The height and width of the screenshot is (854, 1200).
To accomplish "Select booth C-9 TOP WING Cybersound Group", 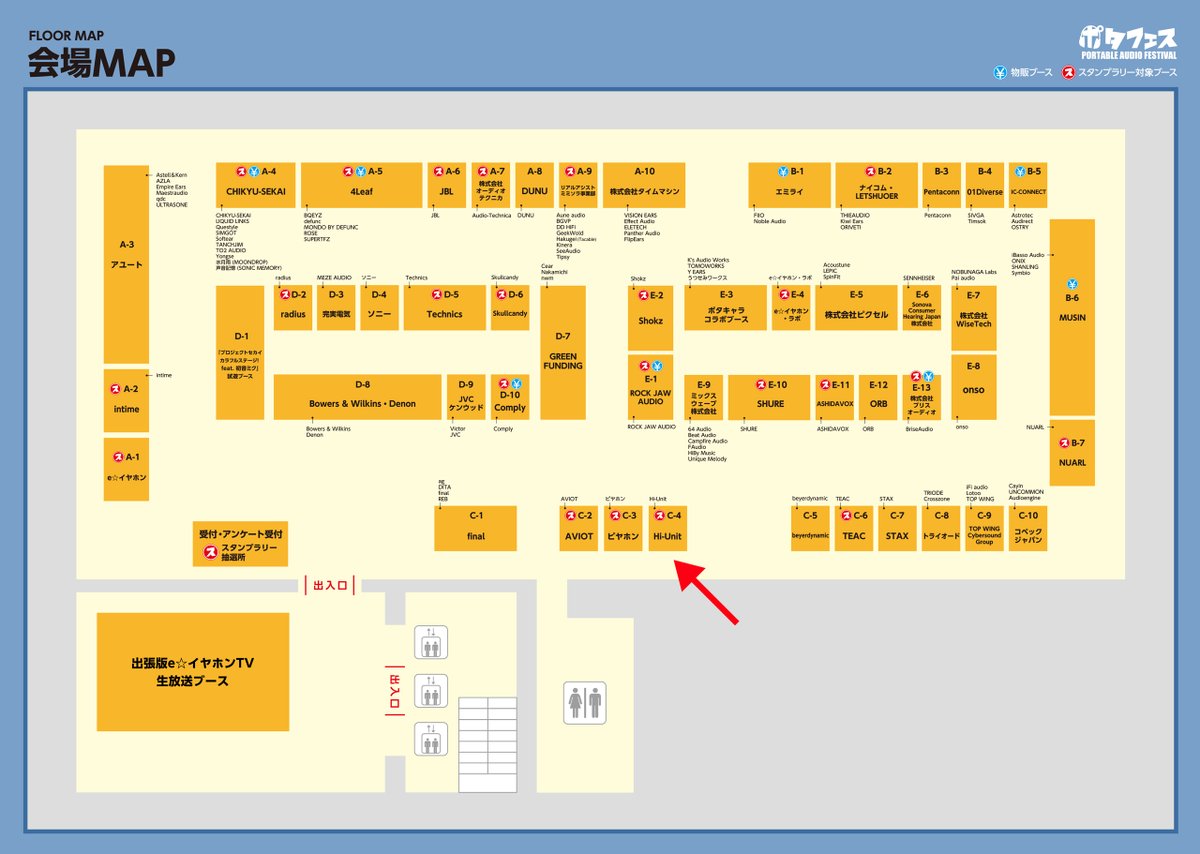I will click(x=985, y=528).
